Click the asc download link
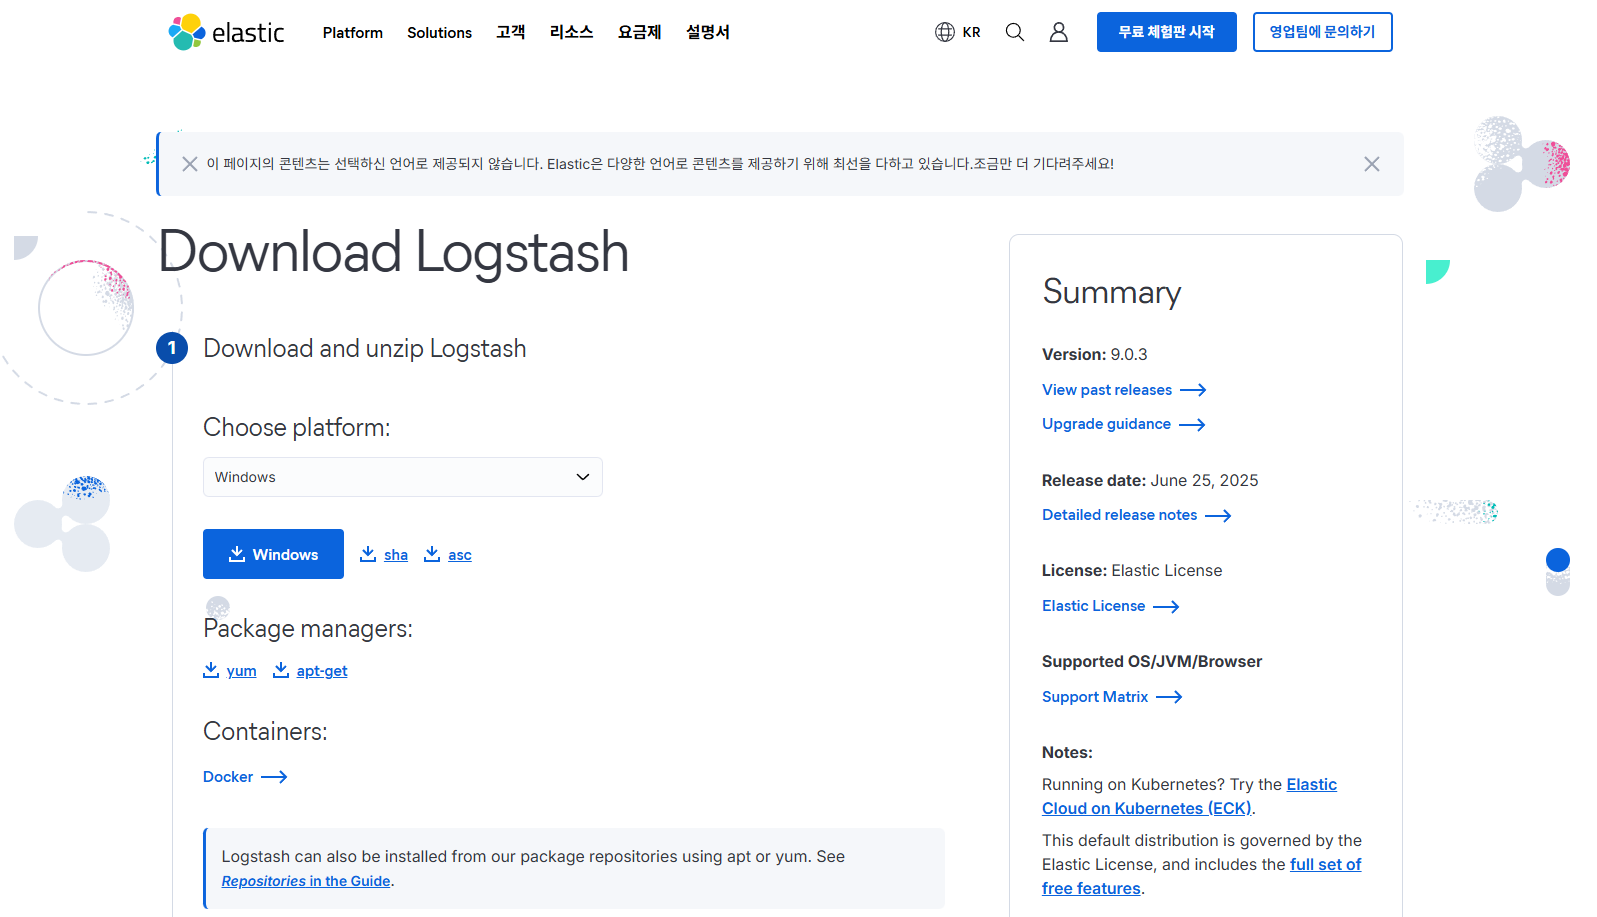Screen dimensions: 1597x917 (460, 555)
